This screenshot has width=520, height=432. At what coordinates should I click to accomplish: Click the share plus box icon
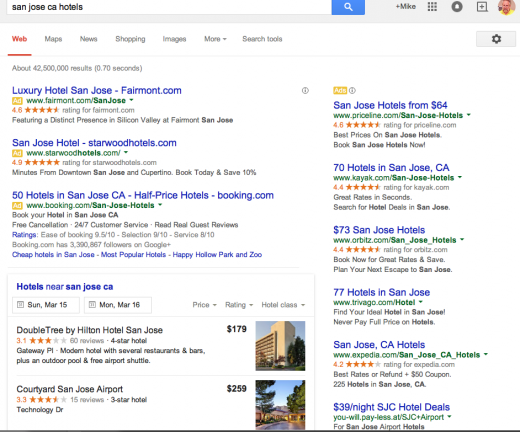coord(482,7)
